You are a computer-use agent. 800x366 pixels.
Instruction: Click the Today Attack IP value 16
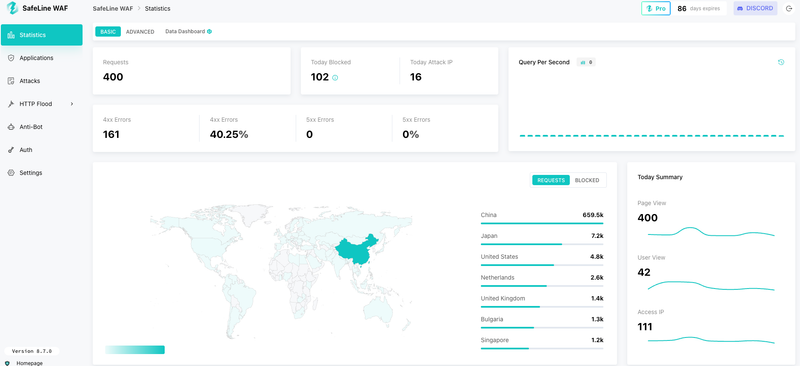pyautogui.click(x=416, y=78)
